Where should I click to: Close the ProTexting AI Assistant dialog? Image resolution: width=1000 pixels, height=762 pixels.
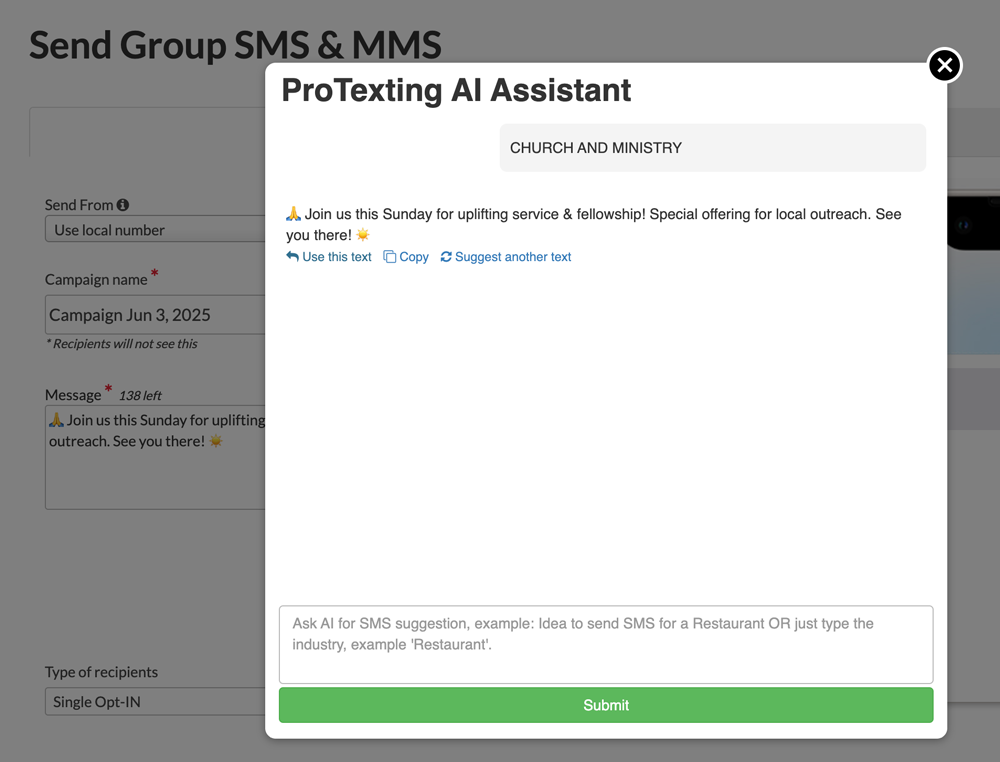pyautogui.click(x=945, y=65)
